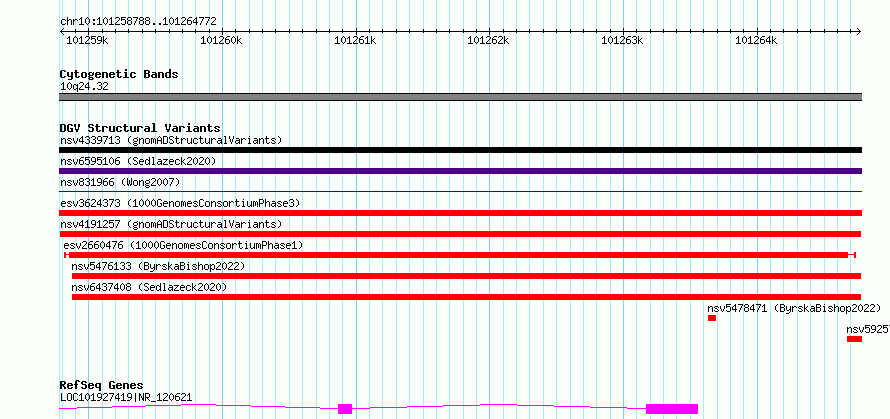Image resolution: width=890 pixels, height=419 pixels.
Task: Select the purple nsv6595106 variant bar
Action: point(460,171)
